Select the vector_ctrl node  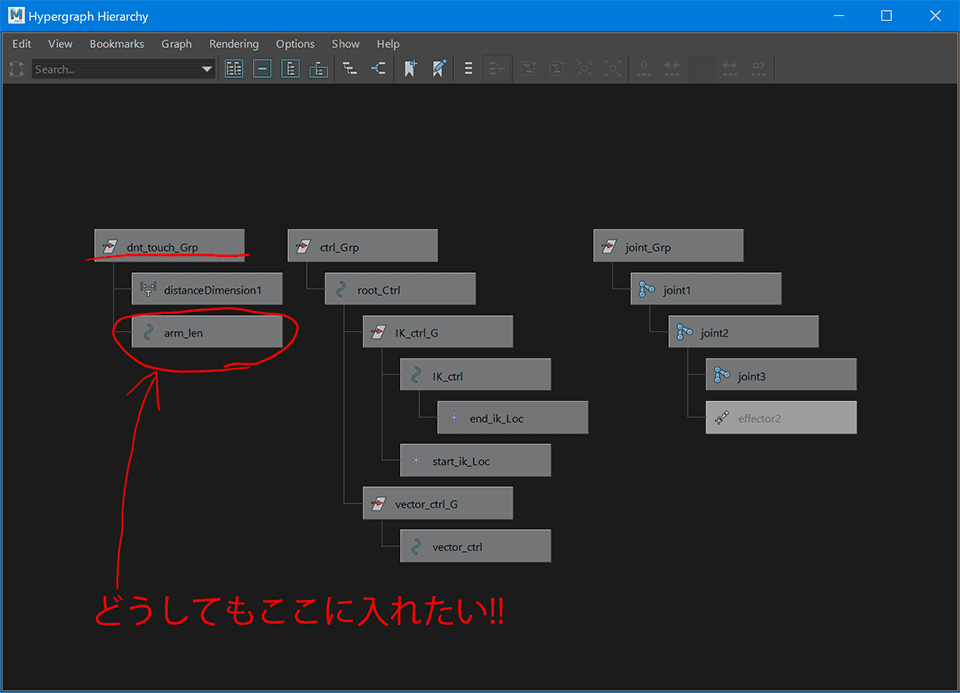point(475,547)
